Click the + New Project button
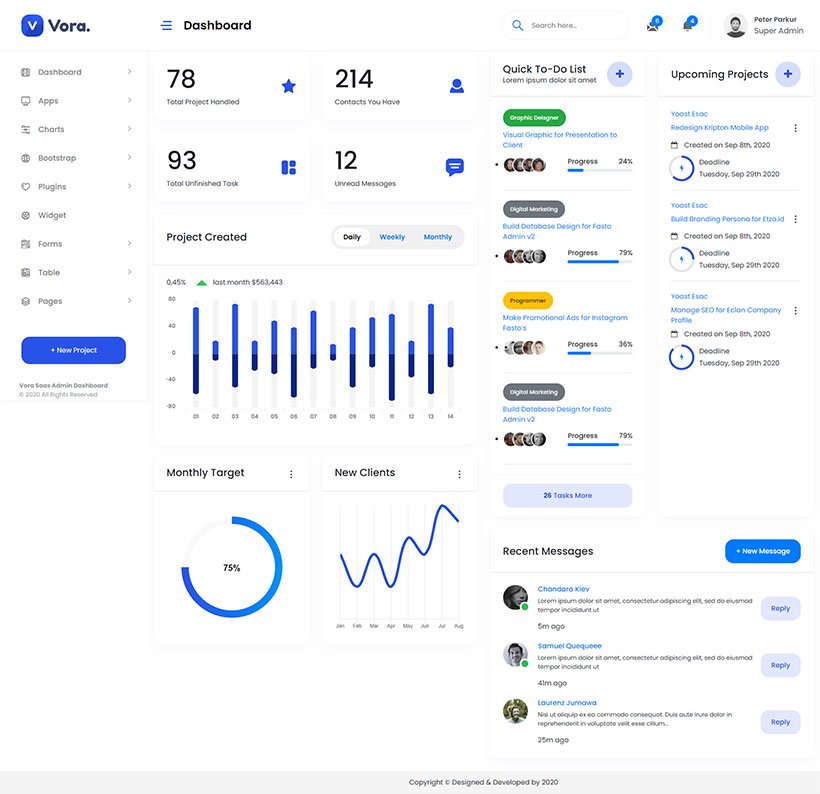The image size is (820, 794). (x=73, y=350)
